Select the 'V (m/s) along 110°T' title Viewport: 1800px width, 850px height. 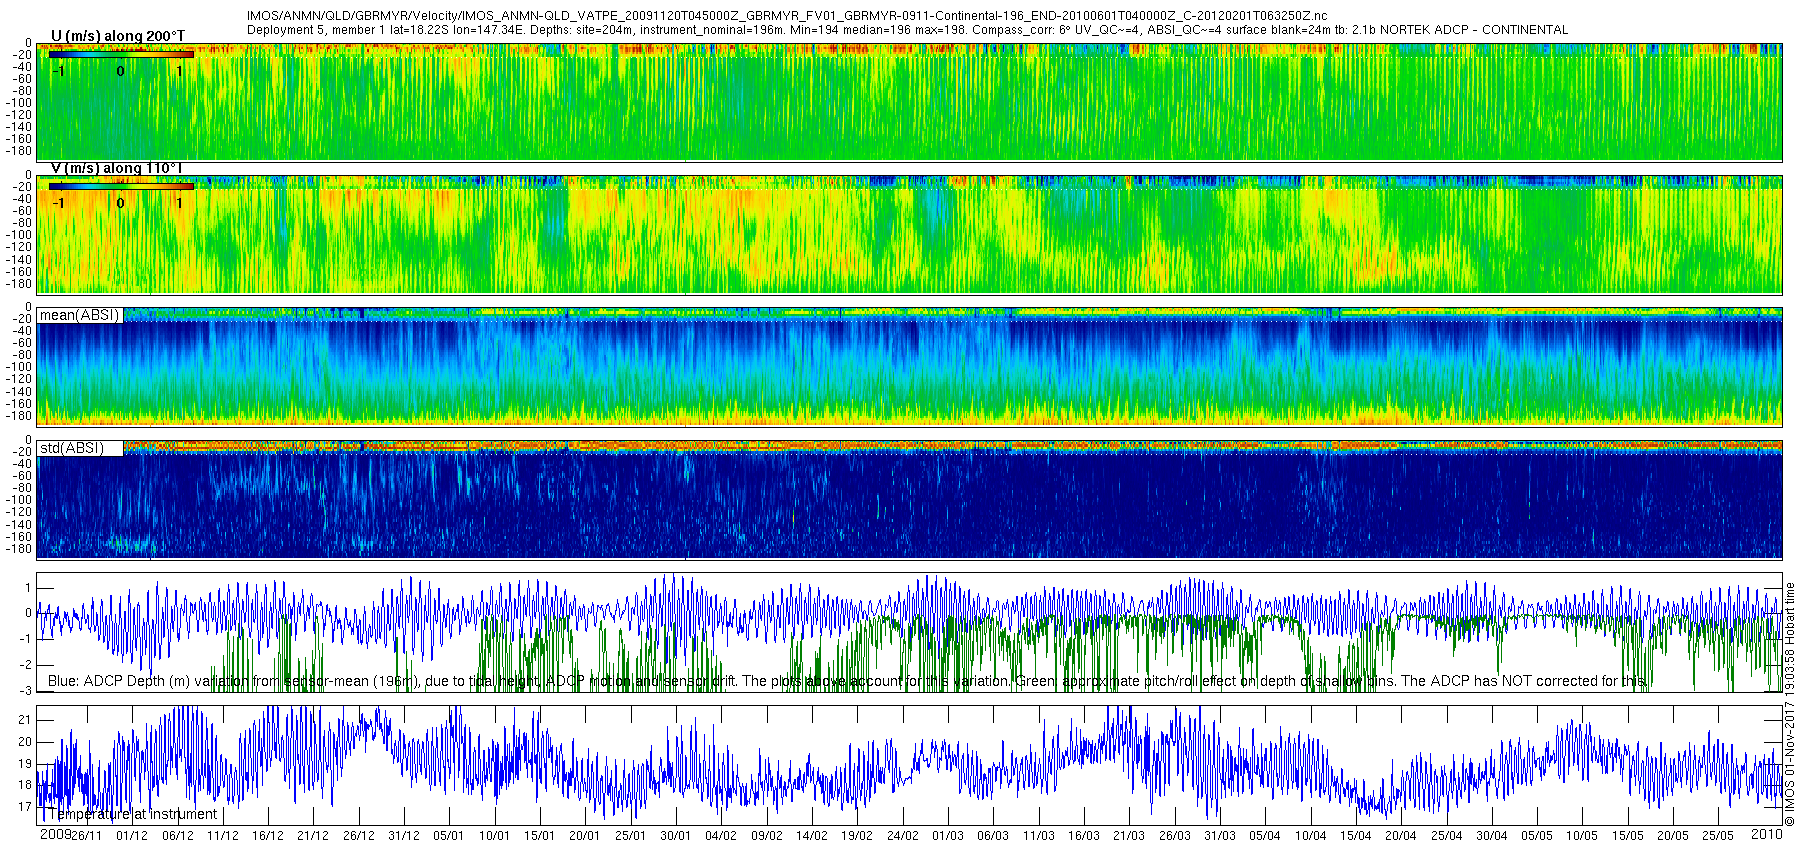click(x=116, y=168)
